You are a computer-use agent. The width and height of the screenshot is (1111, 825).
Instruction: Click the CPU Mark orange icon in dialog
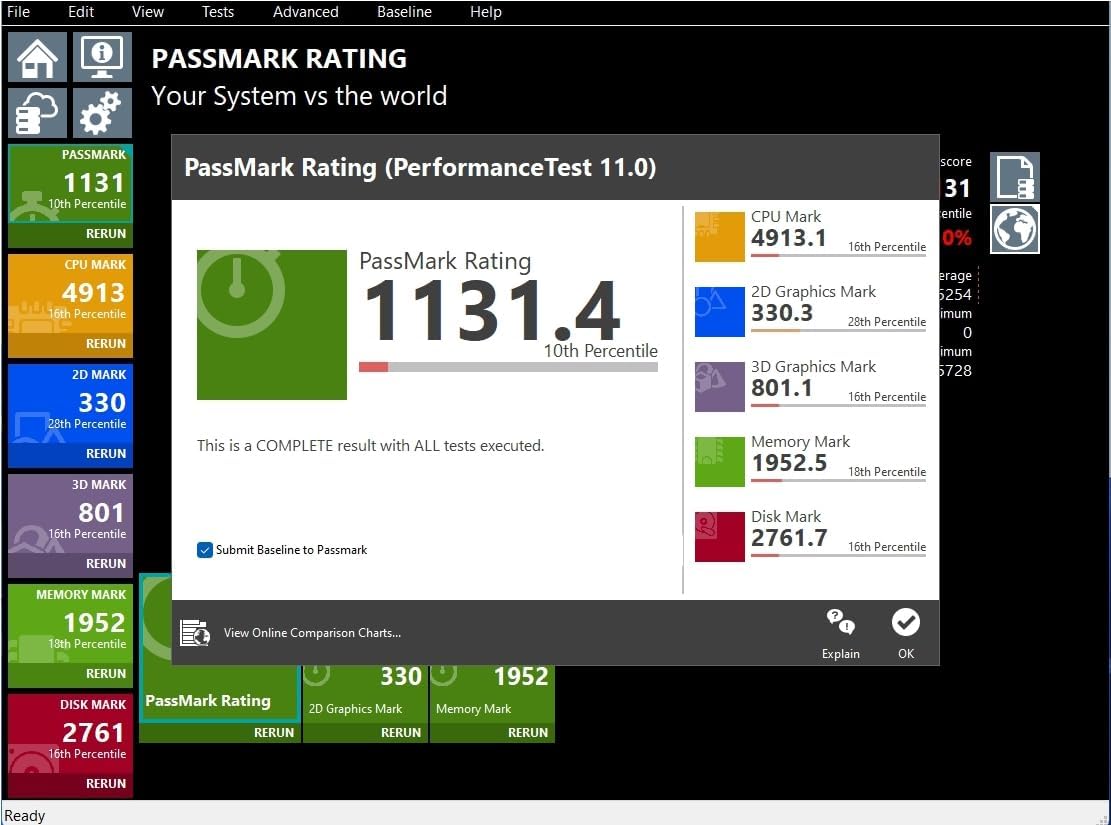coord(719,237)
